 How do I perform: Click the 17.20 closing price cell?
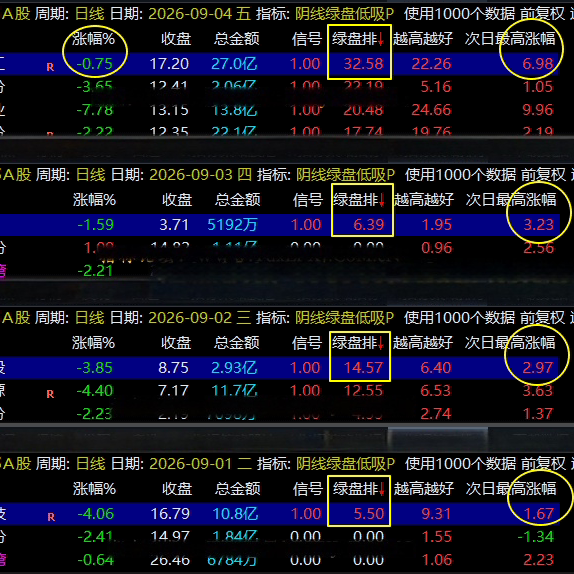[x=169, y=64]
